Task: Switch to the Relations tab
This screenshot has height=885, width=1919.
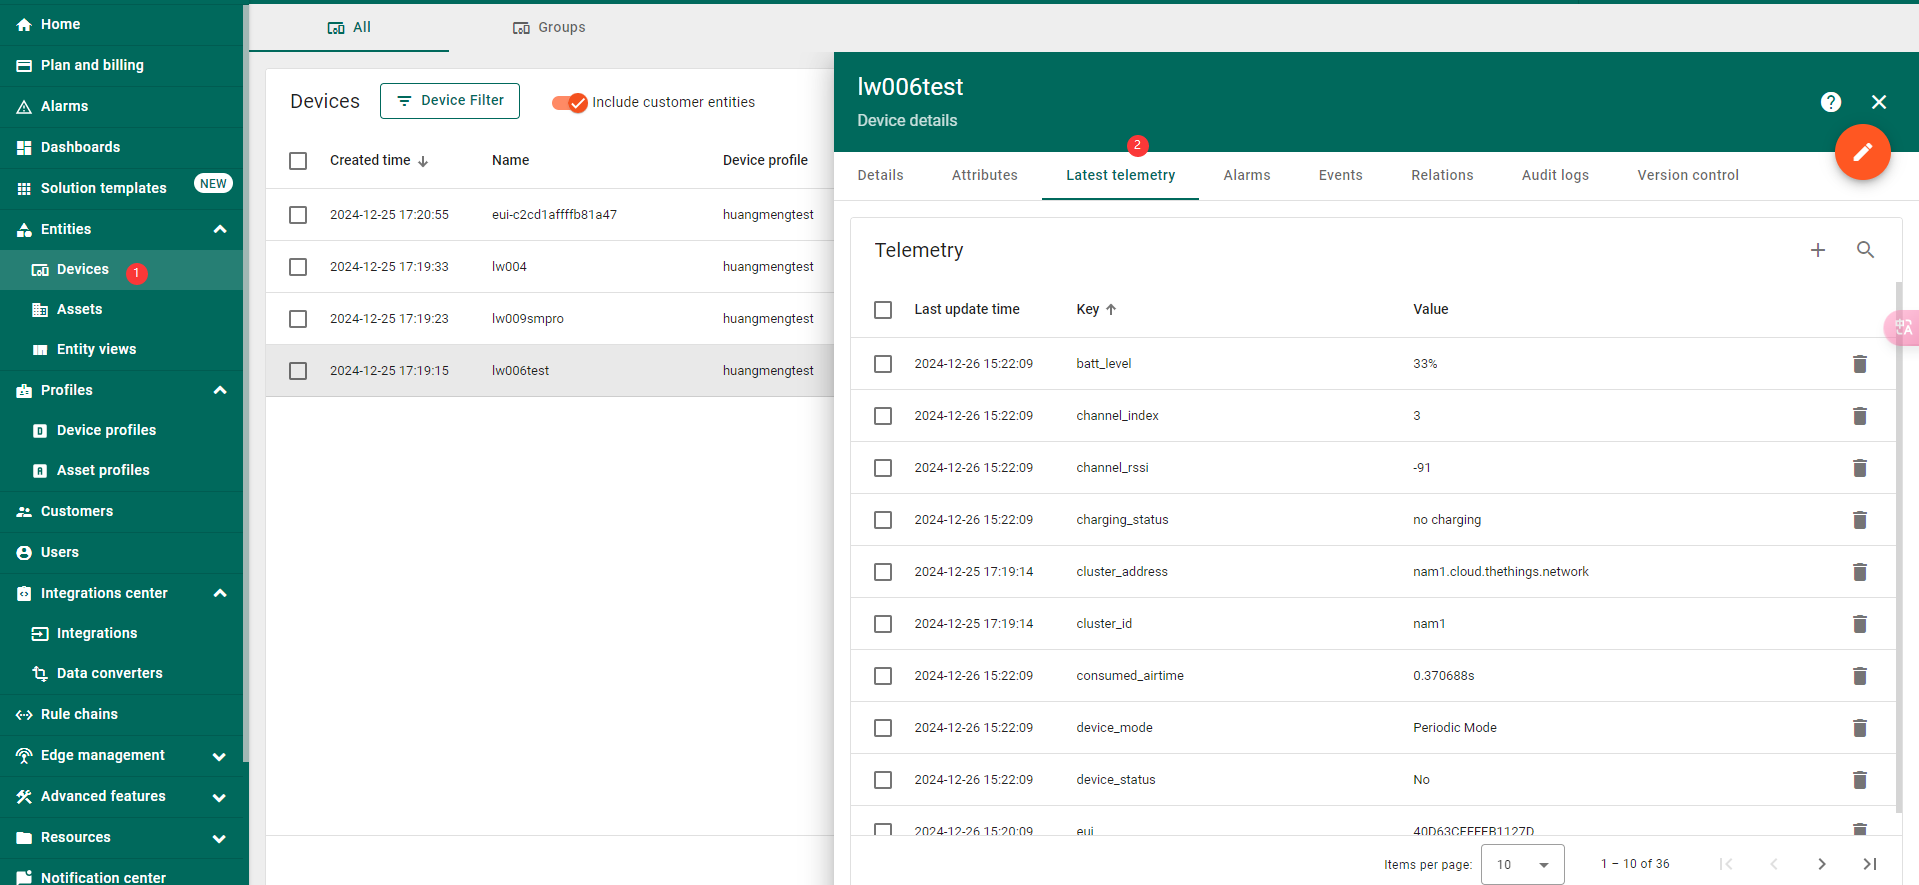Action: click(1442, 175)
